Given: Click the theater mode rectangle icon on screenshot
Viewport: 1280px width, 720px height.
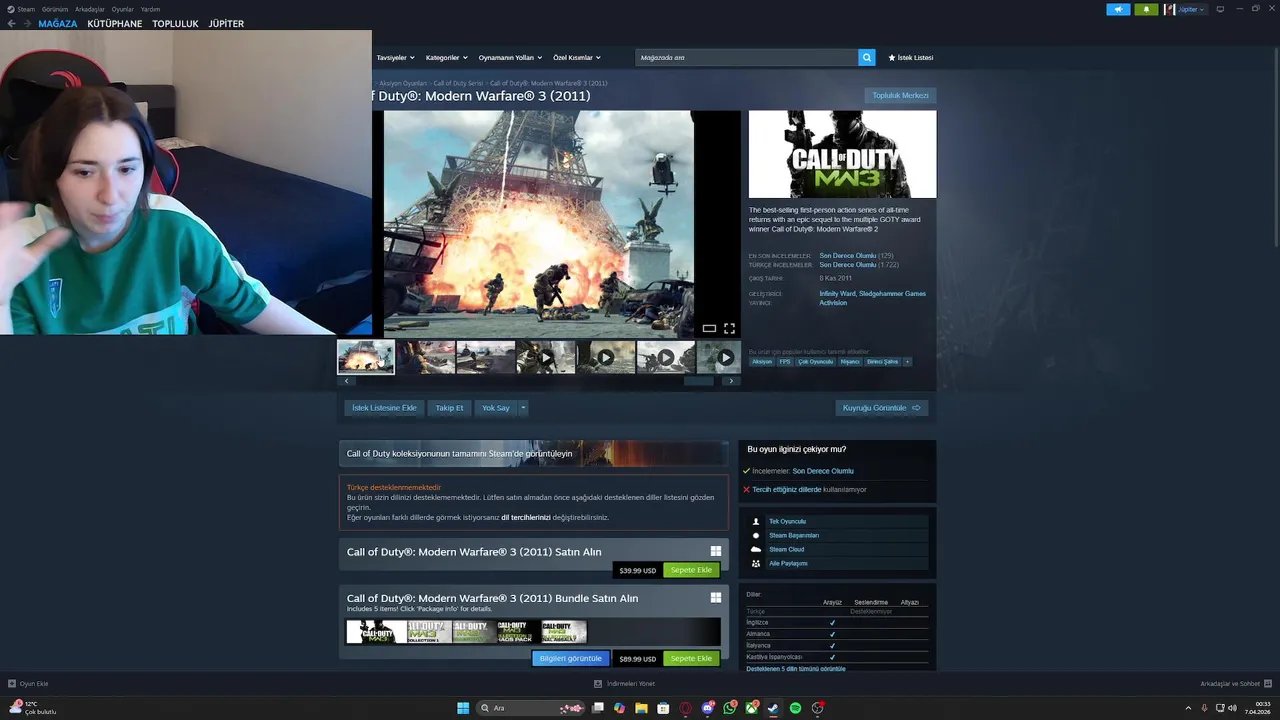Looking at the screenshot, I should (709, 328).
